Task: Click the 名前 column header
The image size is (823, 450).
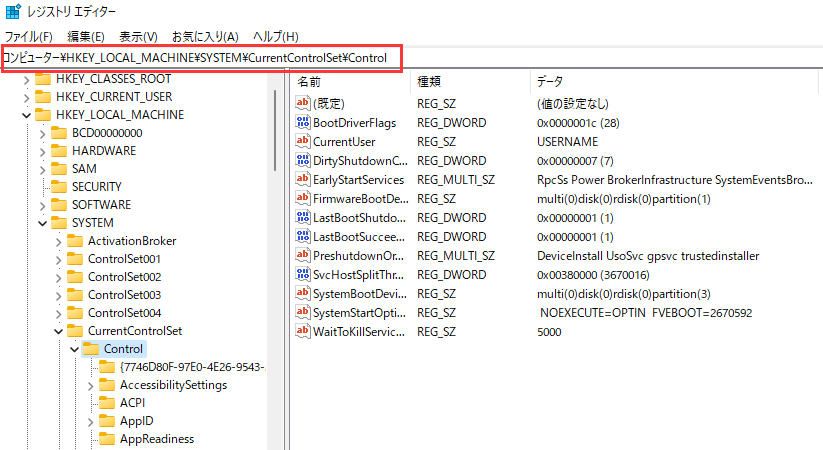Action: 310,81
